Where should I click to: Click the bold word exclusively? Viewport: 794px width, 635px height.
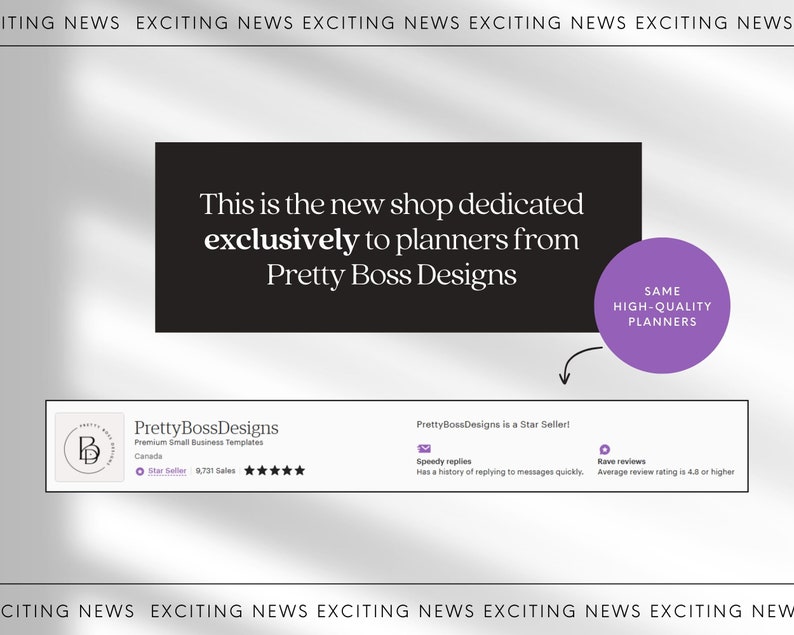point(281,240)
